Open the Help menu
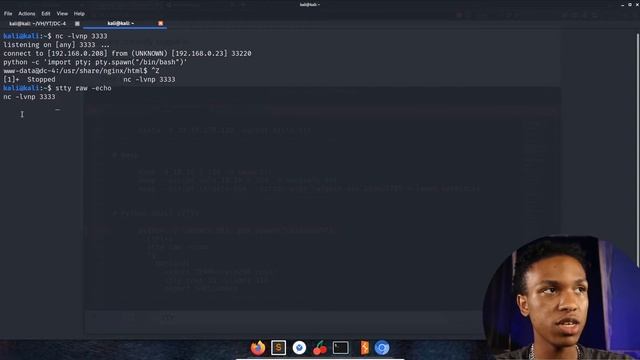The image size is (640, 360). point(79,13)
